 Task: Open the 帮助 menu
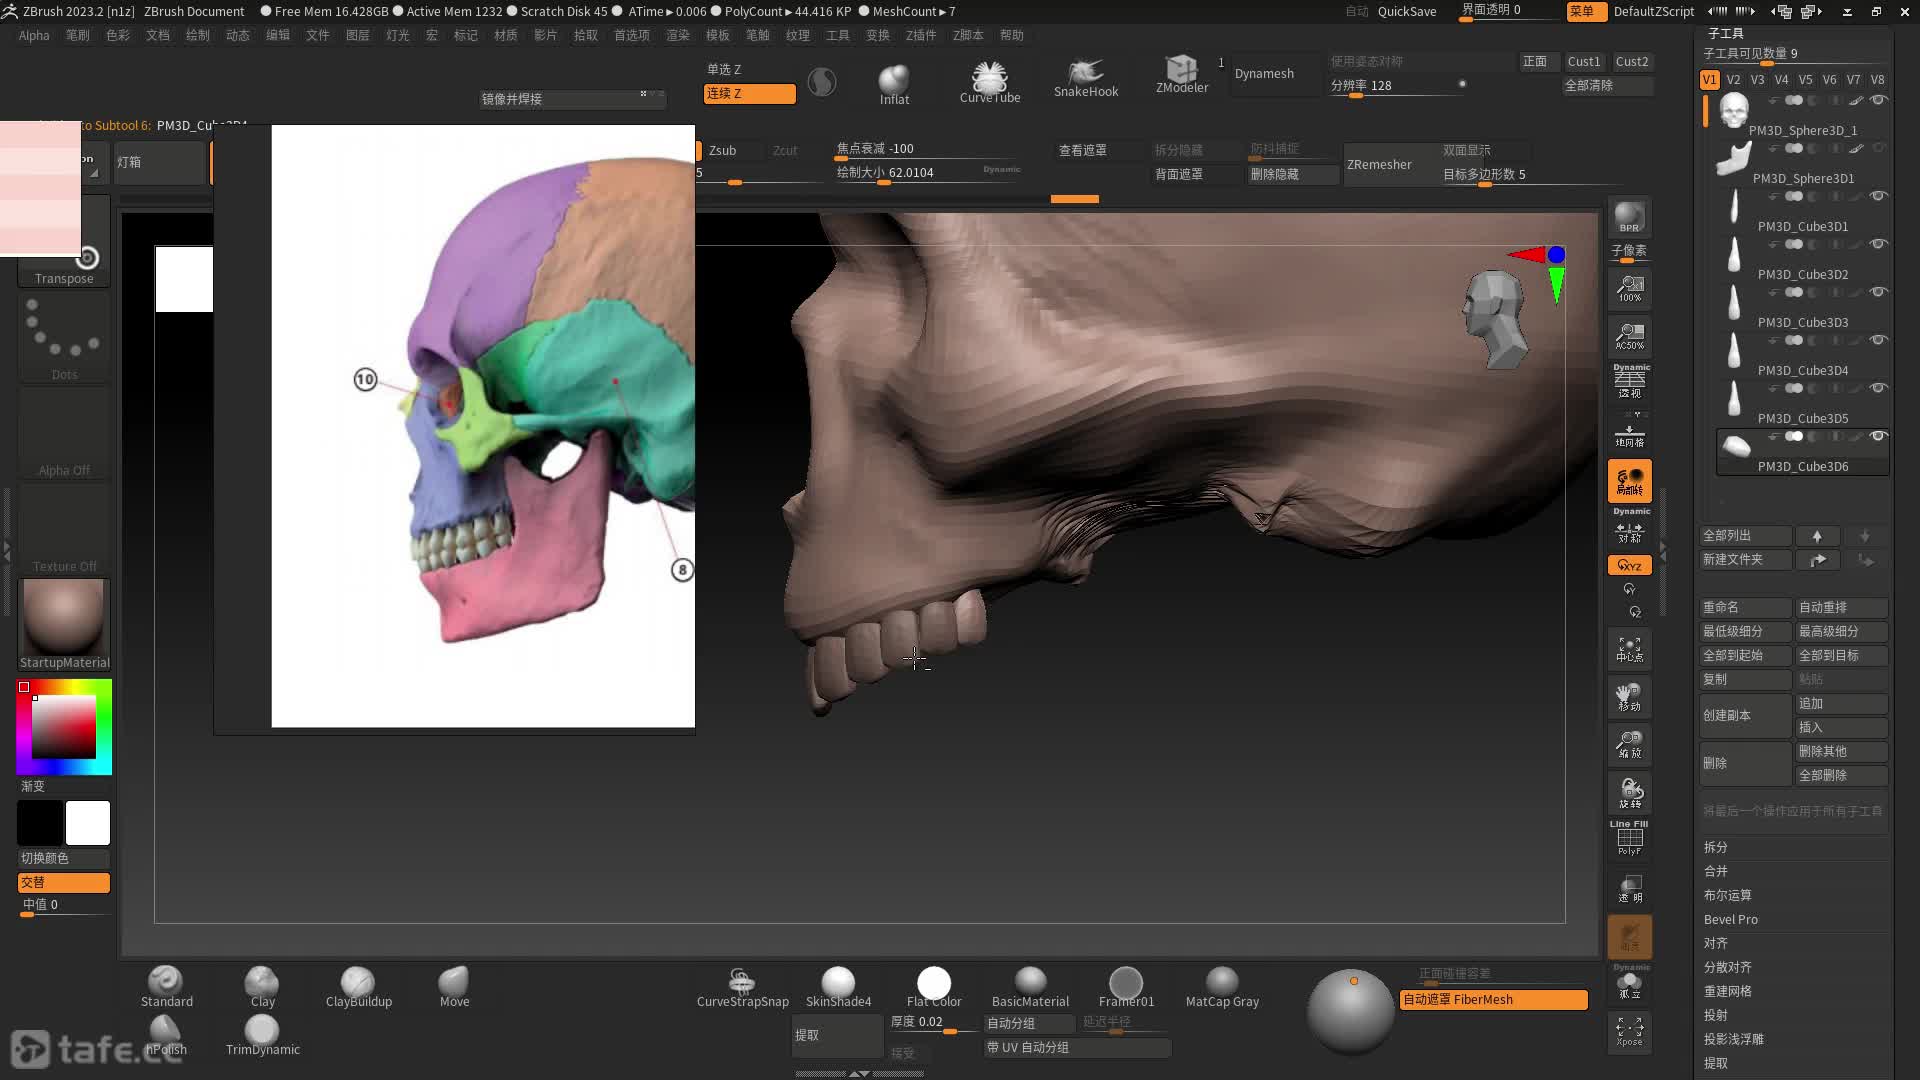coord(1012,35)
